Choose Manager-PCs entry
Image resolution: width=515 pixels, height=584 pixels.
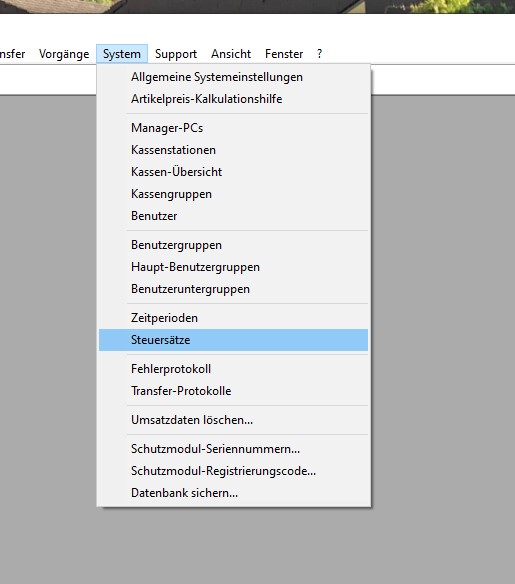pos(233,128)
